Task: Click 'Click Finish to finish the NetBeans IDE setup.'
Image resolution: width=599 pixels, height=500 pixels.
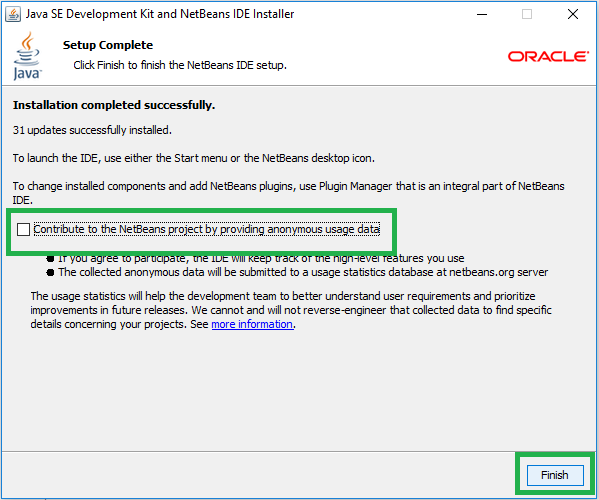Action: pos(180,65)
